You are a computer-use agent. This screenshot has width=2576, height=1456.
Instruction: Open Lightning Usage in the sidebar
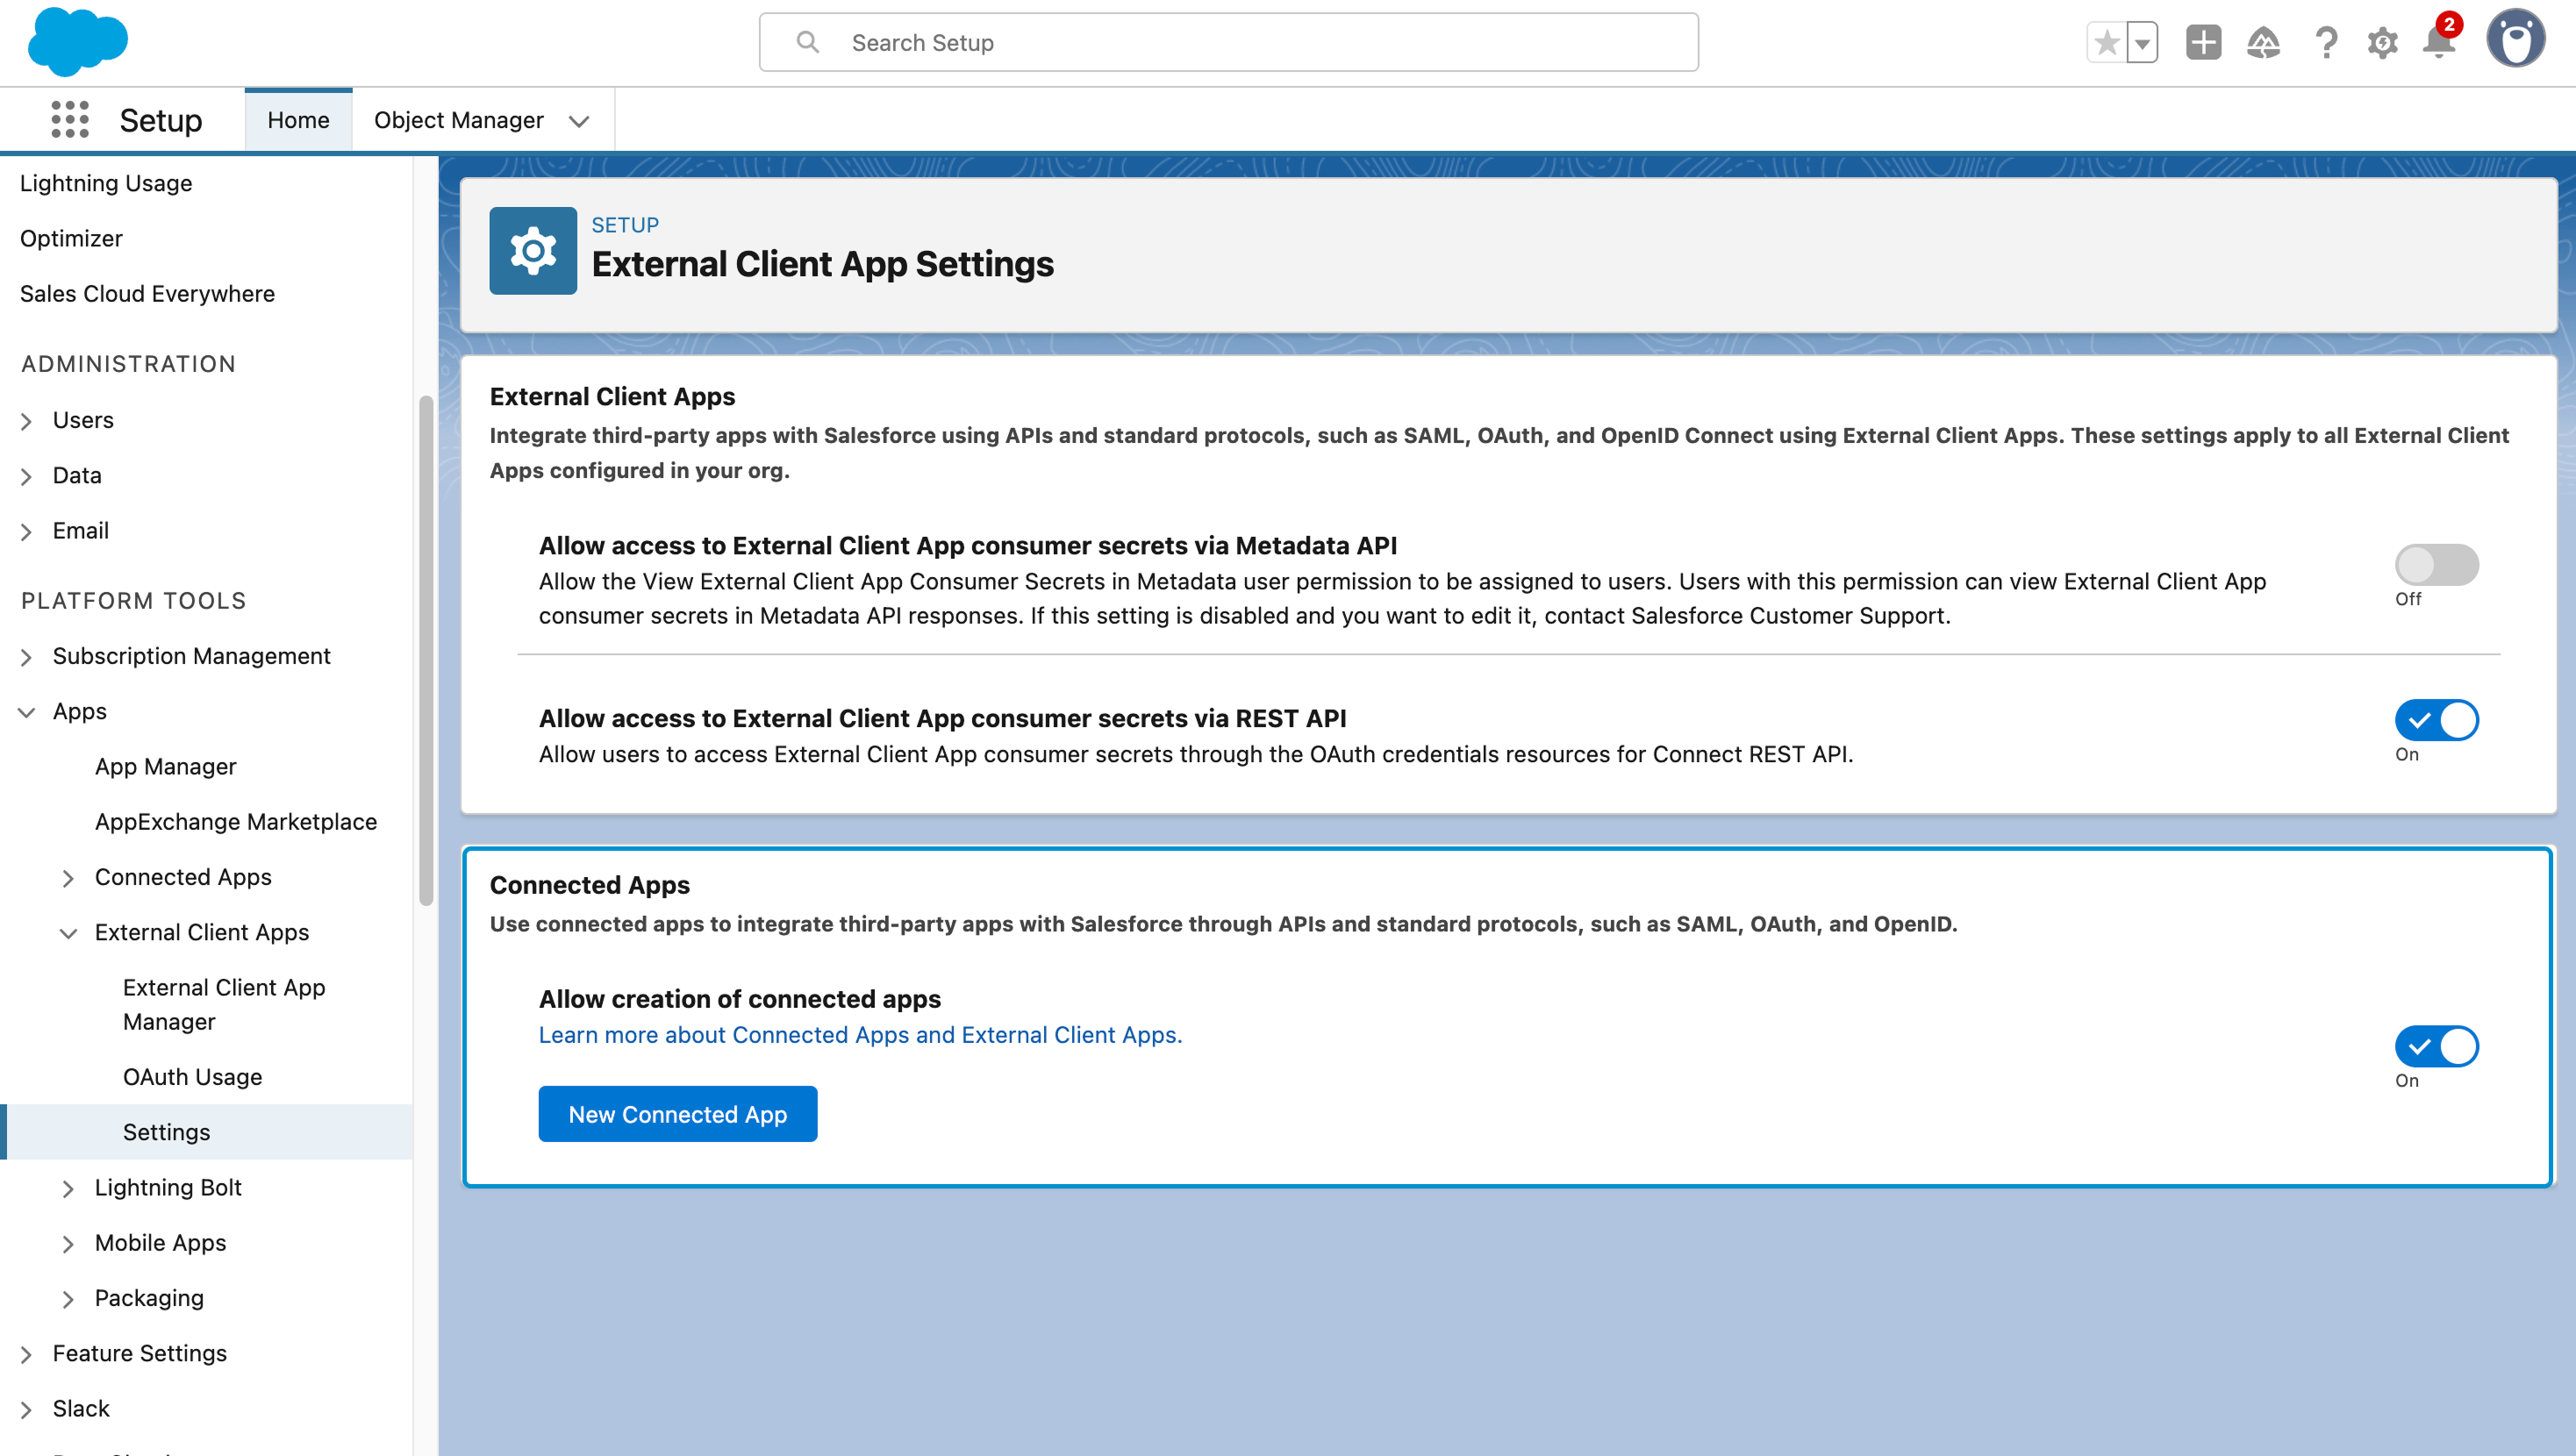pos(106,183)
